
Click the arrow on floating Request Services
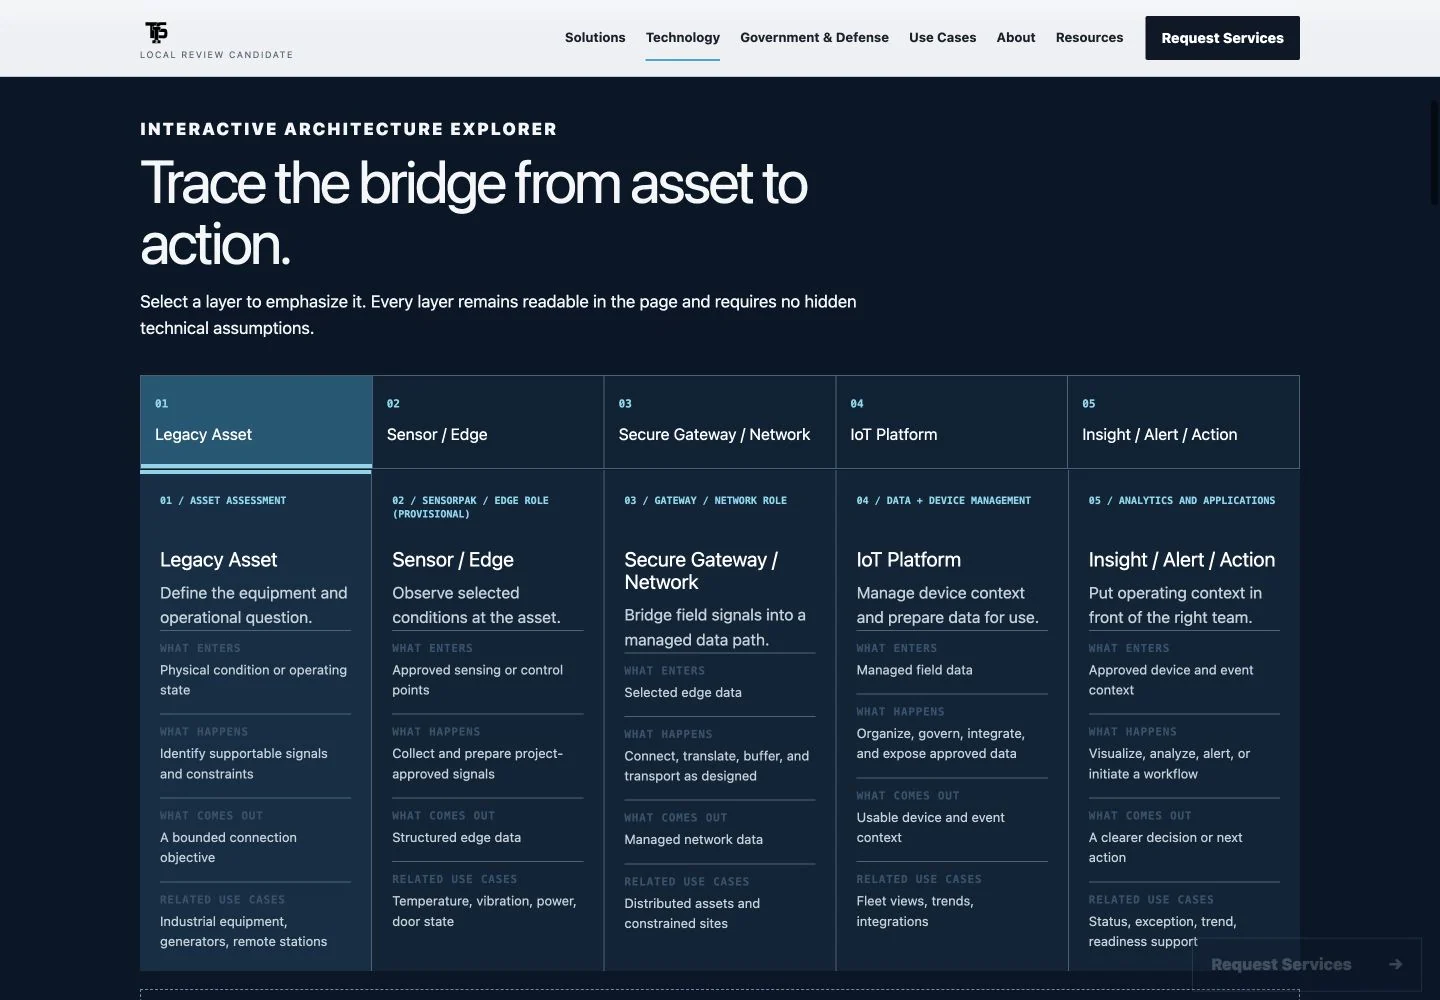(x=1395, y=964)
